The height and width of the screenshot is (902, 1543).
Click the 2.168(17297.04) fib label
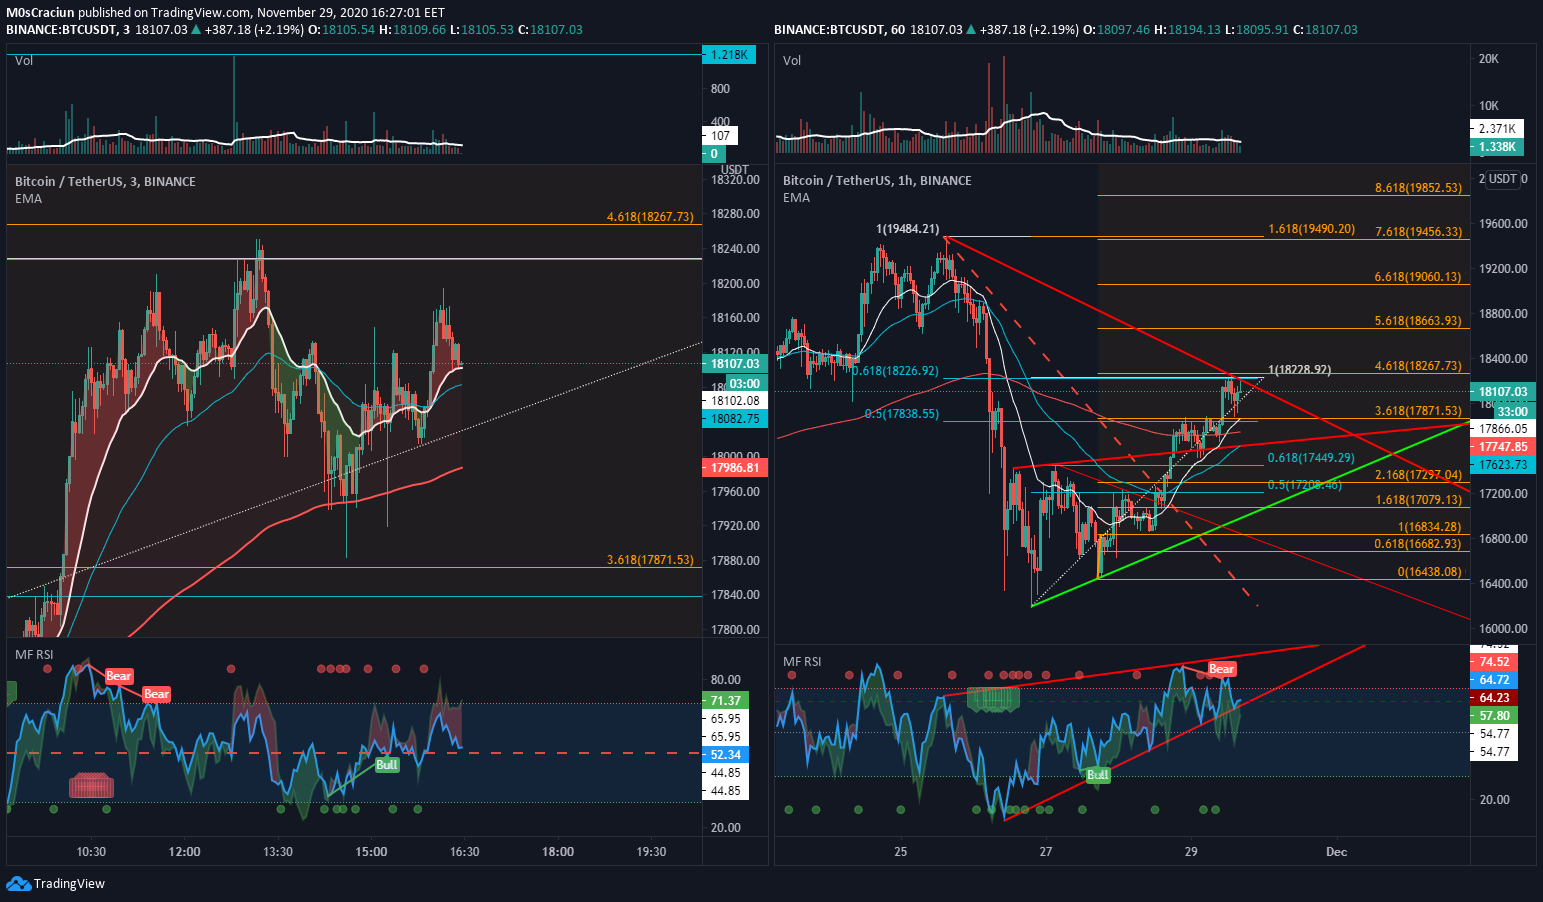tap(1418, 475)
